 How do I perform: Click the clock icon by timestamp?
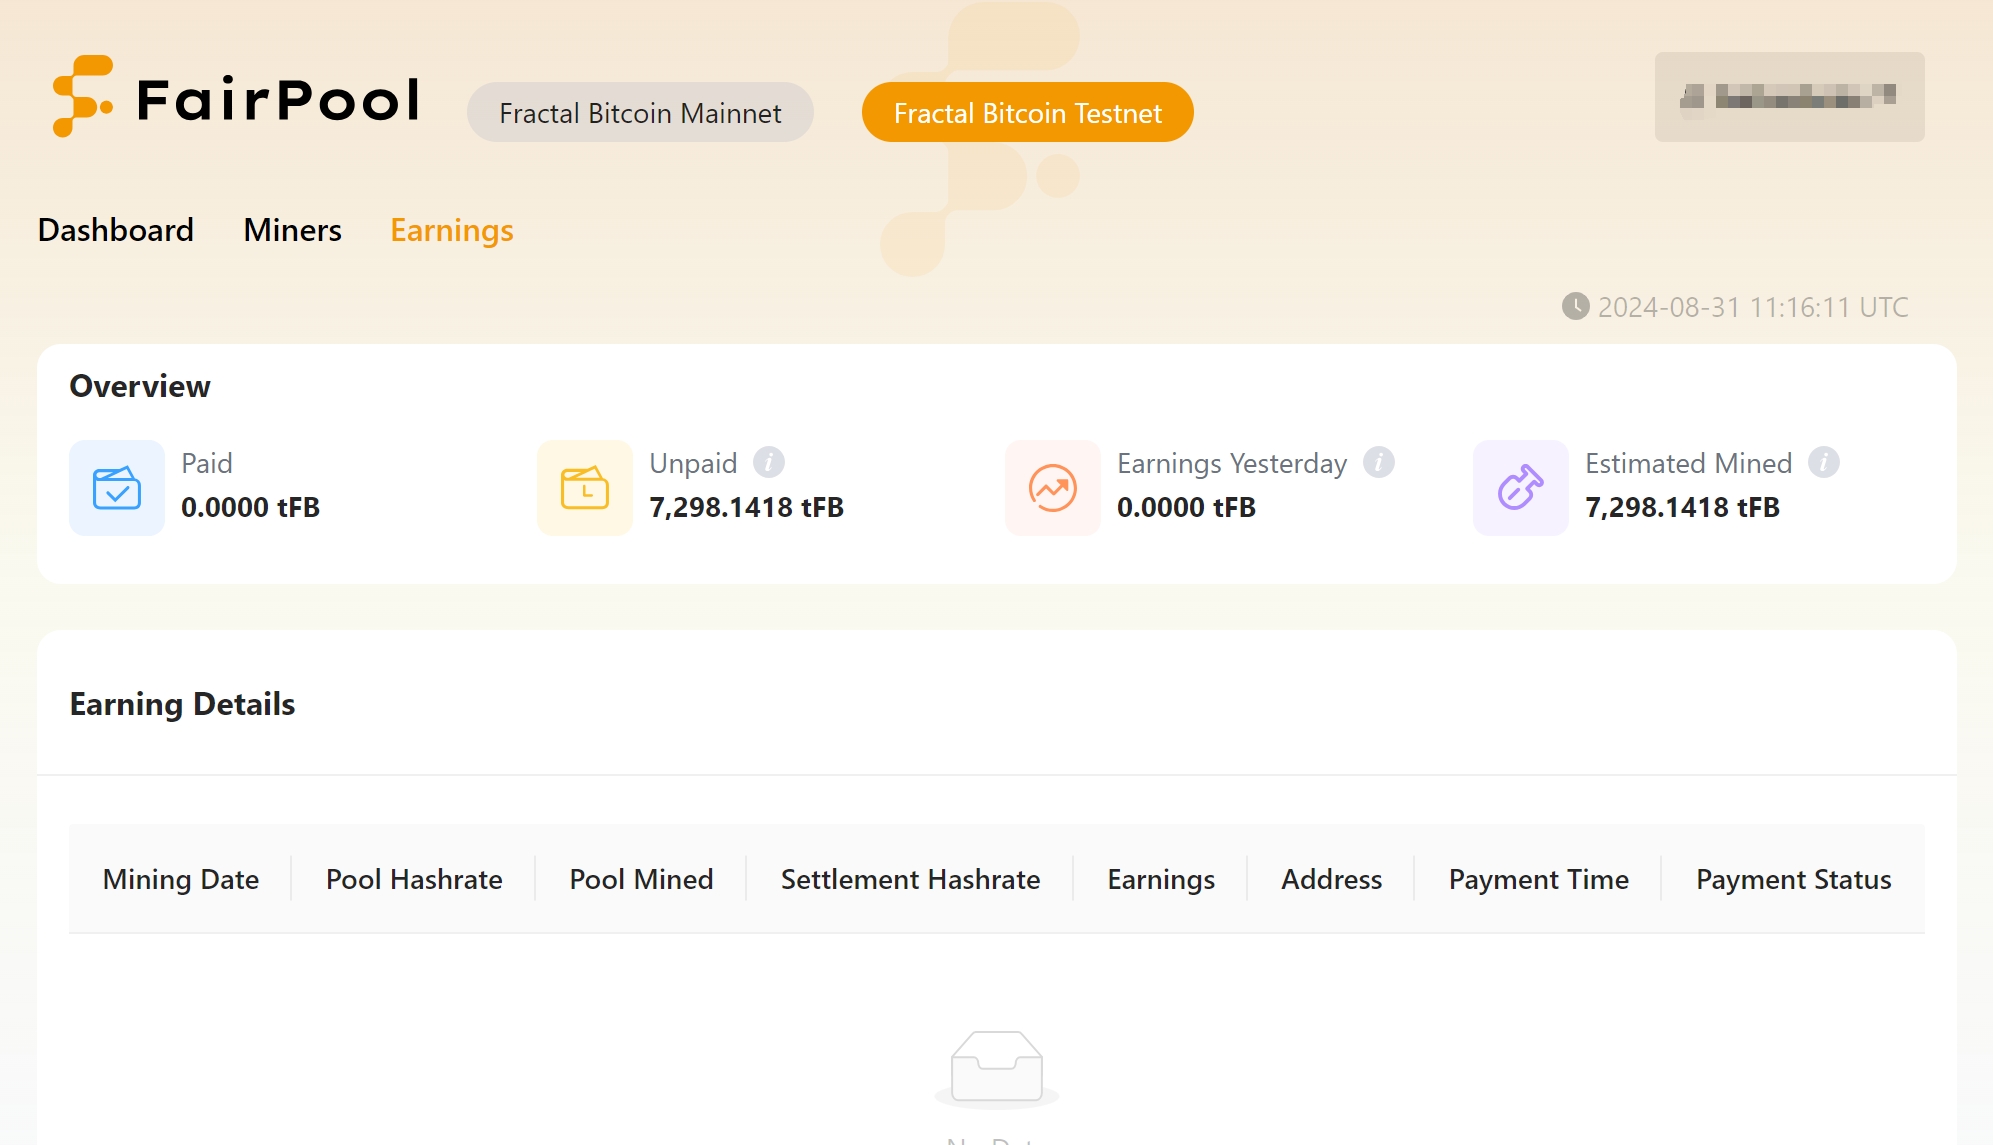(x=1575, y=306)
